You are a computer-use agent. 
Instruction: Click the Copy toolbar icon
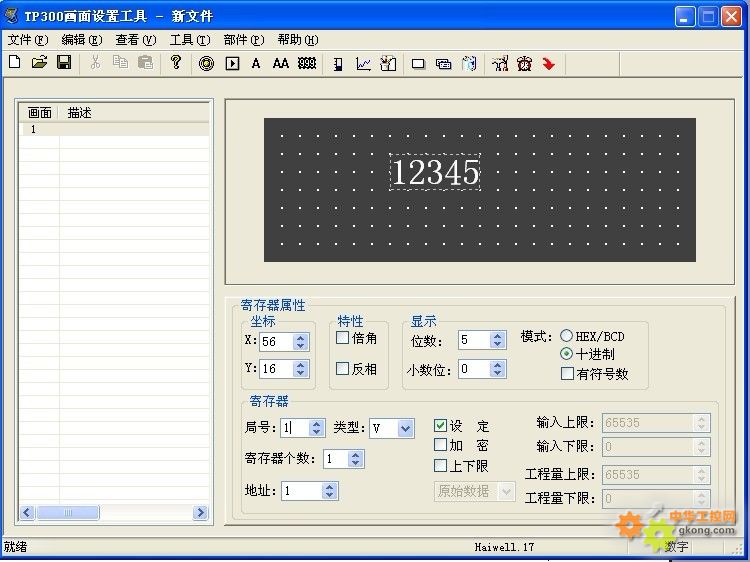click(120, 62)
